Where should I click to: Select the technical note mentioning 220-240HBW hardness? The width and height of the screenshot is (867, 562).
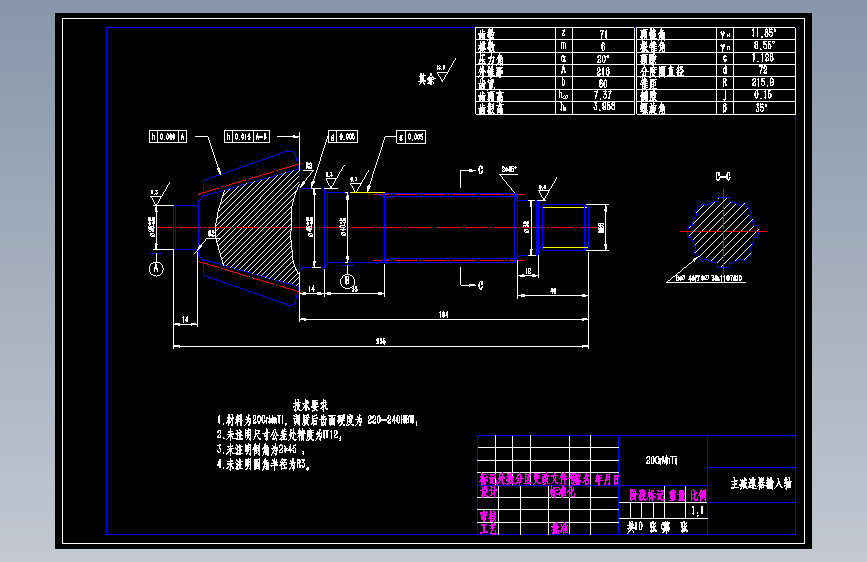317,420
